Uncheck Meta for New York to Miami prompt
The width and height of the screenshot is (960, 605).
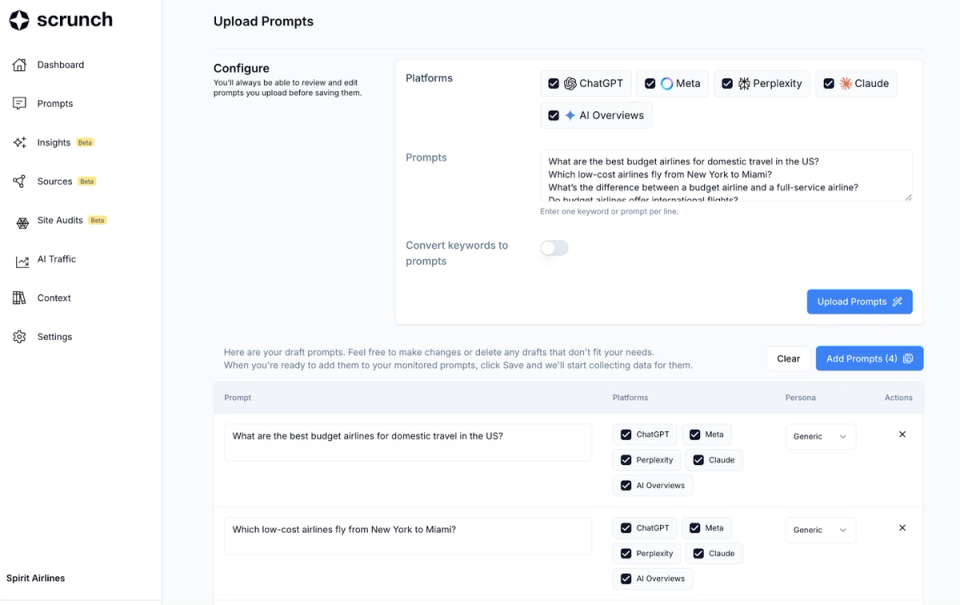coord(695,528)
